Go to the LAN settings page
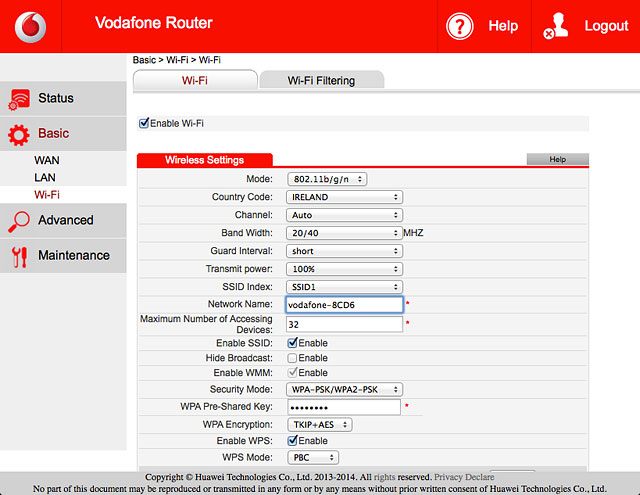Viewport: 640px width, 495px height. [x=45, y=178]
